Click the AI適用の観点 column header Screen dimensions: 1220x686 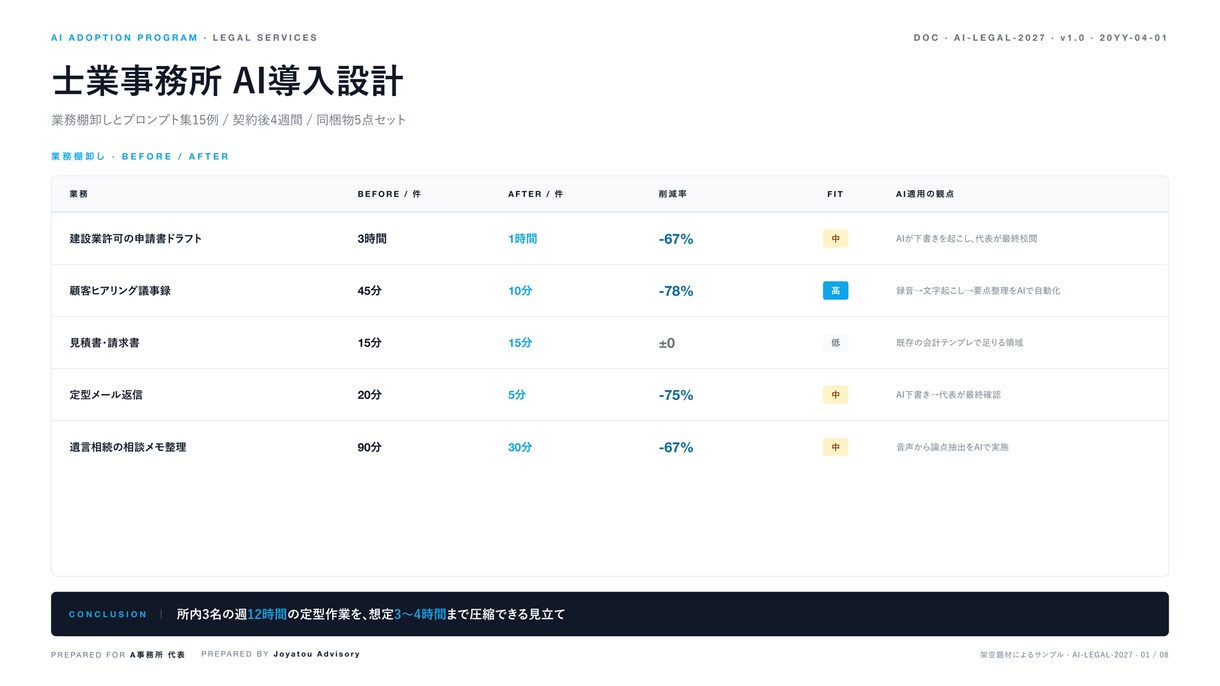[925, 194]
